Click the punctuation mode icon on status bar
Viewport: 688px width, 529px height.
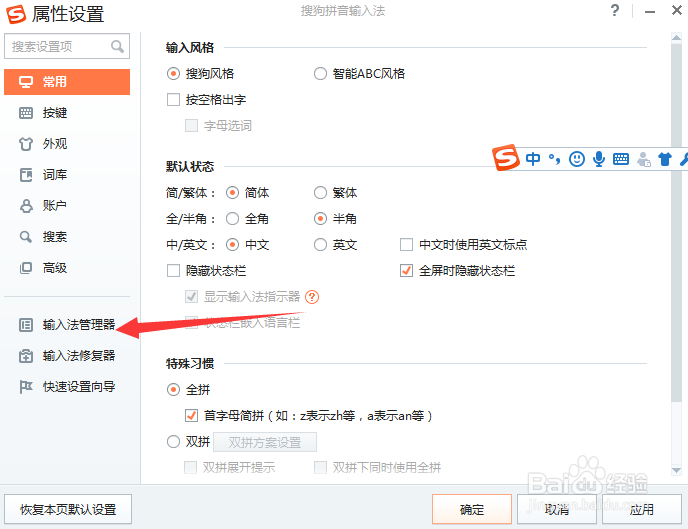pos(555,159)
